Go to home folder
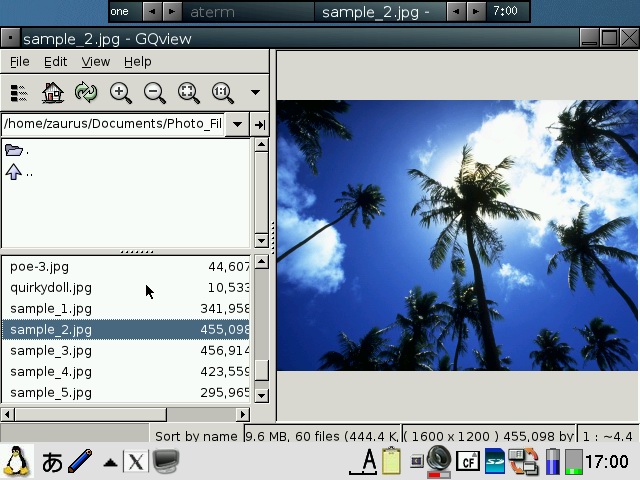640x480 pixels. tap(52, 93)
